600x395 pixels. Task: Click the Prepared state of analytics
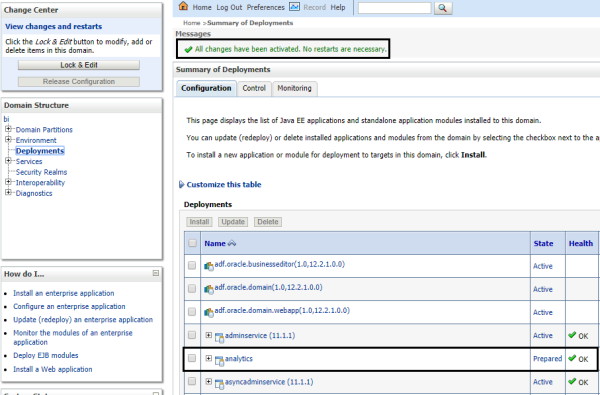pyautogui.click(x=548, y=359)
